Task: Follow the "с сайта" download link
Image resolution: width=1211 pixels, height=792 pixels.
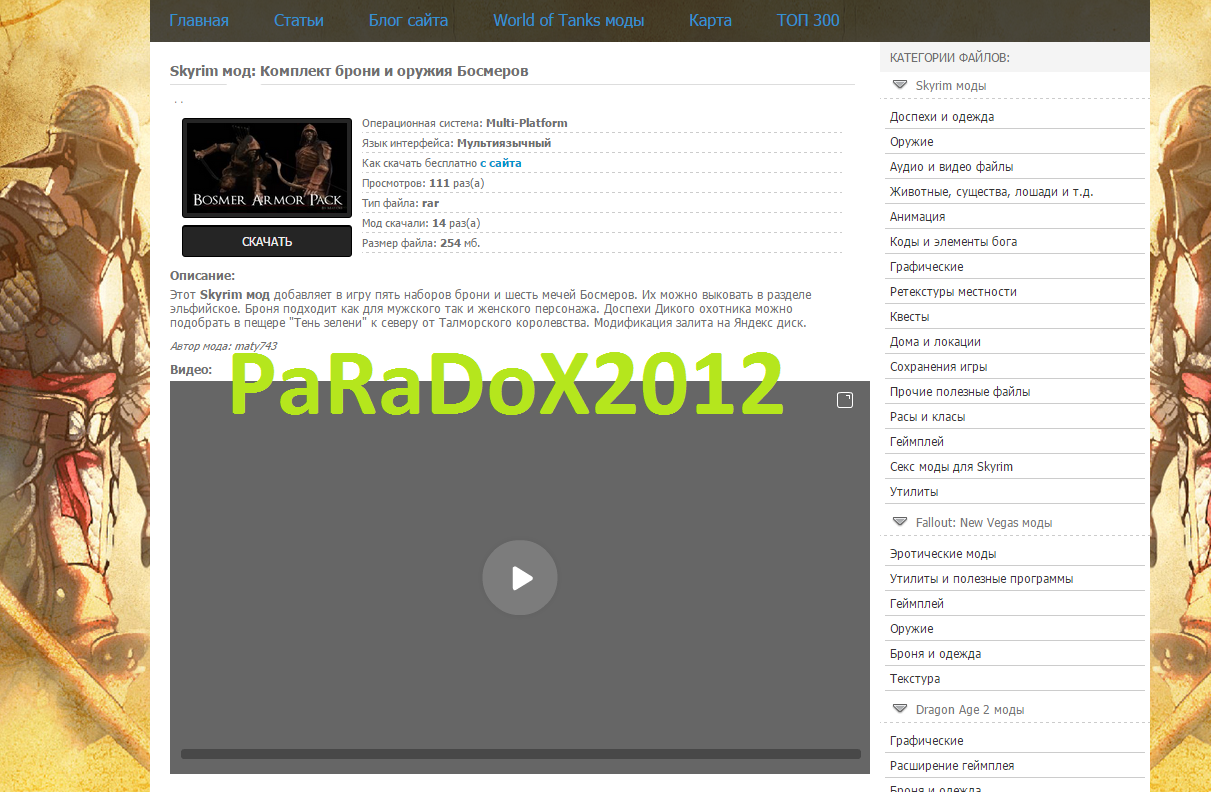Action: pyautogui.click(x=500, y=163)
